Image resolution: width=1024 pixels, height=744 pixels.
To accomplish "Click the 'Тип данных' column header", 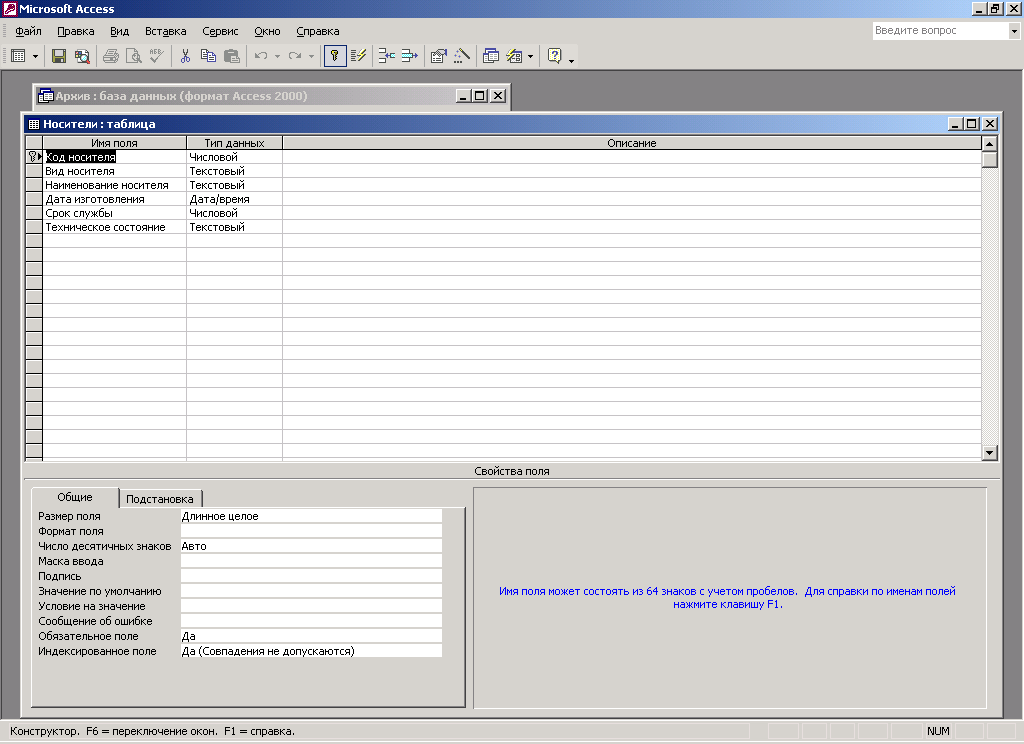I will (234, 143).
